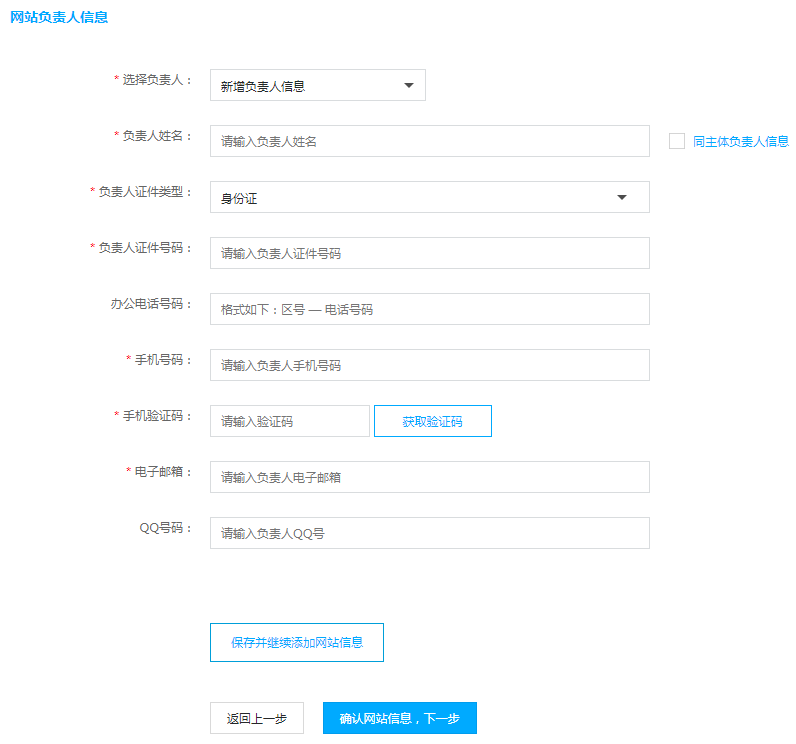796x744 pixels.
Task: Tick the 同主体负责人信息 checkbox
Action: 677,141
